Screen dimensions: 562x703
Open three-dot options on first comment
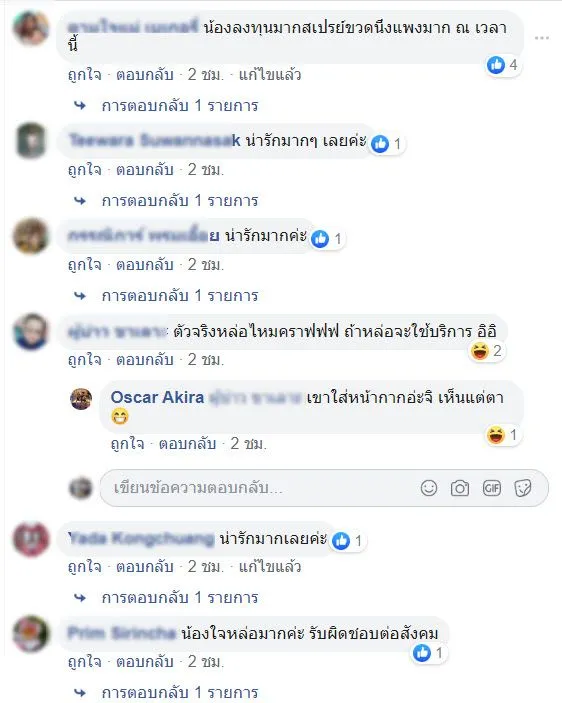pos(542,38)
